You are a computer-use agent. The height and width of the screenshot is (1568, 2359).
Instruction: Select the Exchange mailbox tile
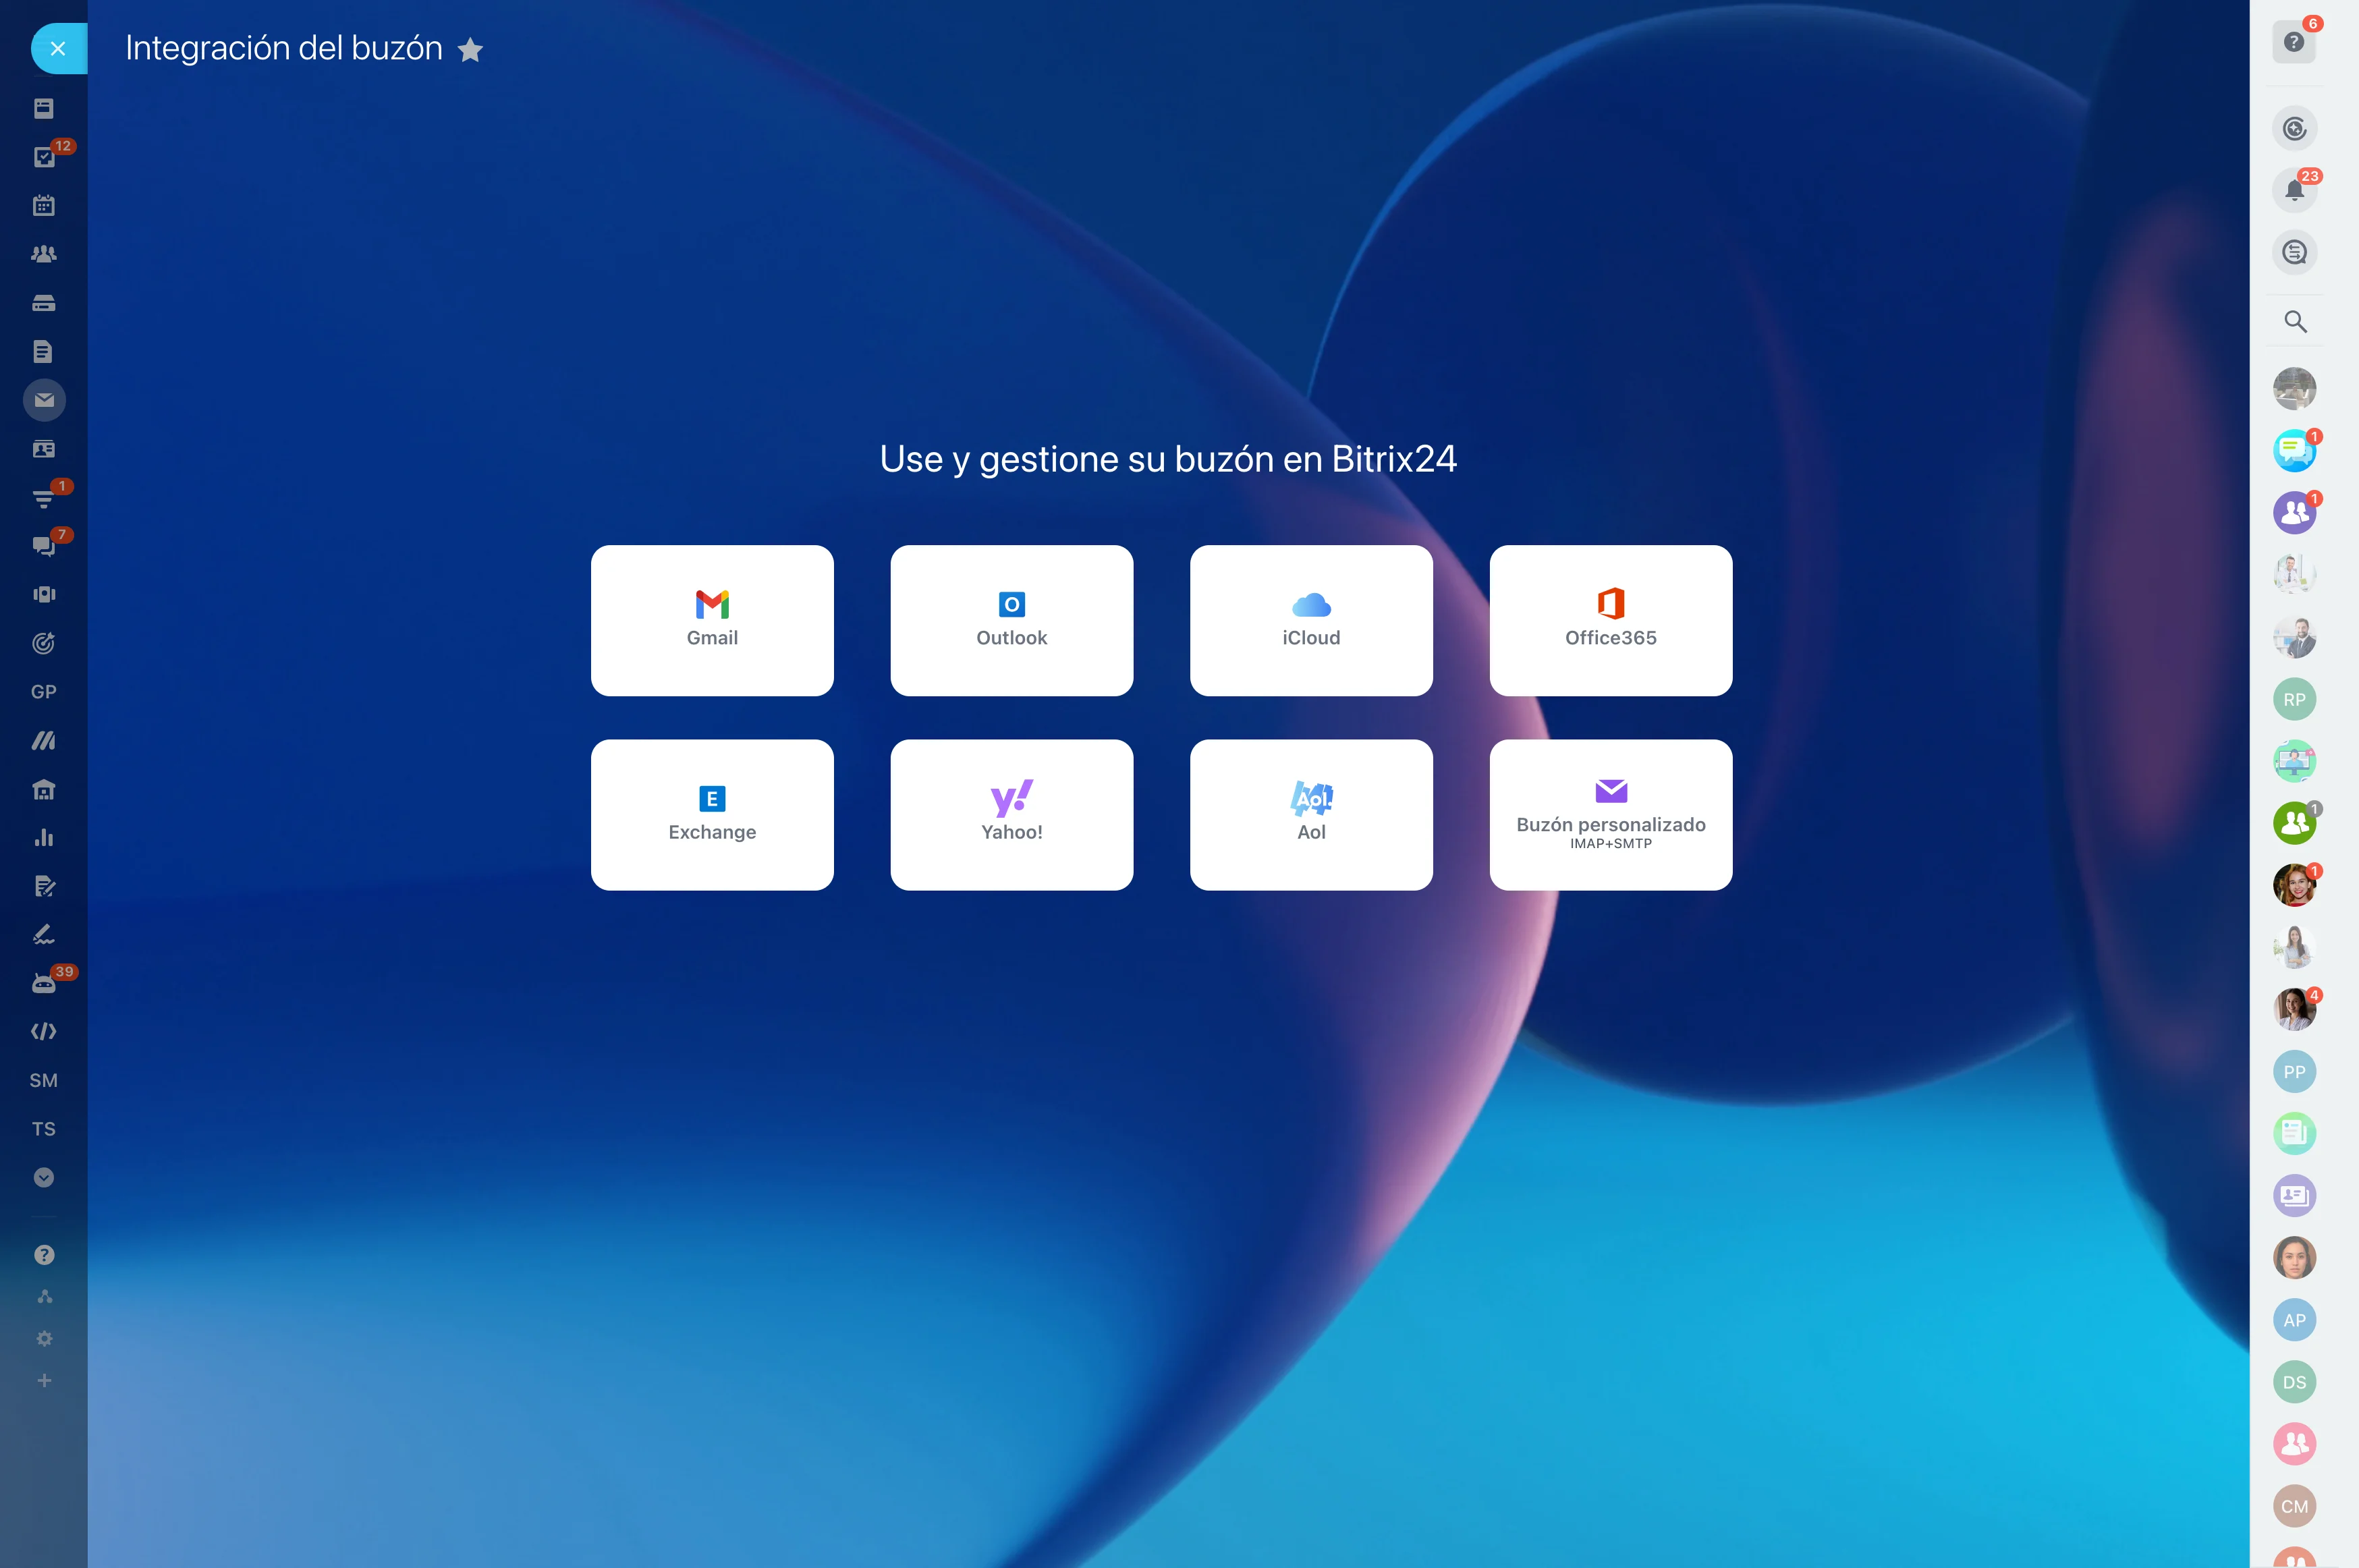(712, 814)
